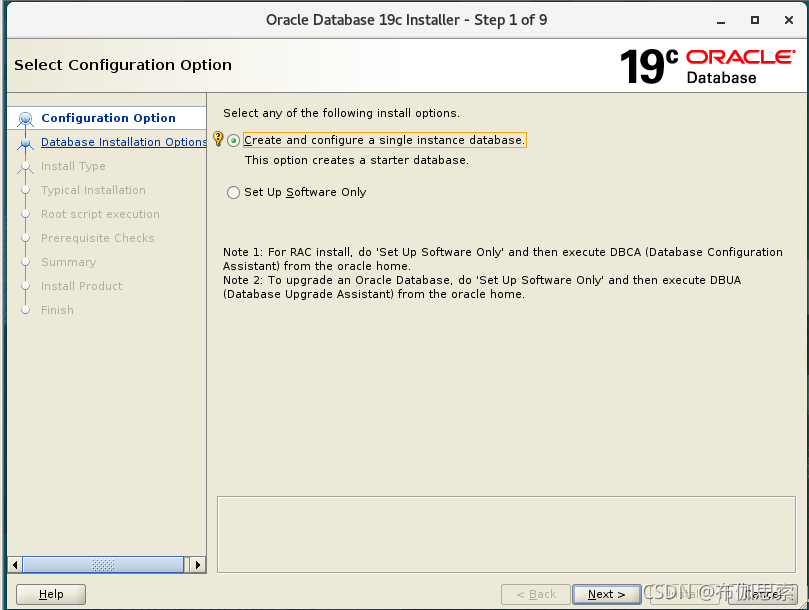Select Configuration Option in the step list
Screen dimensions: 809x610
pyautogui.click(x=108, y=118)
